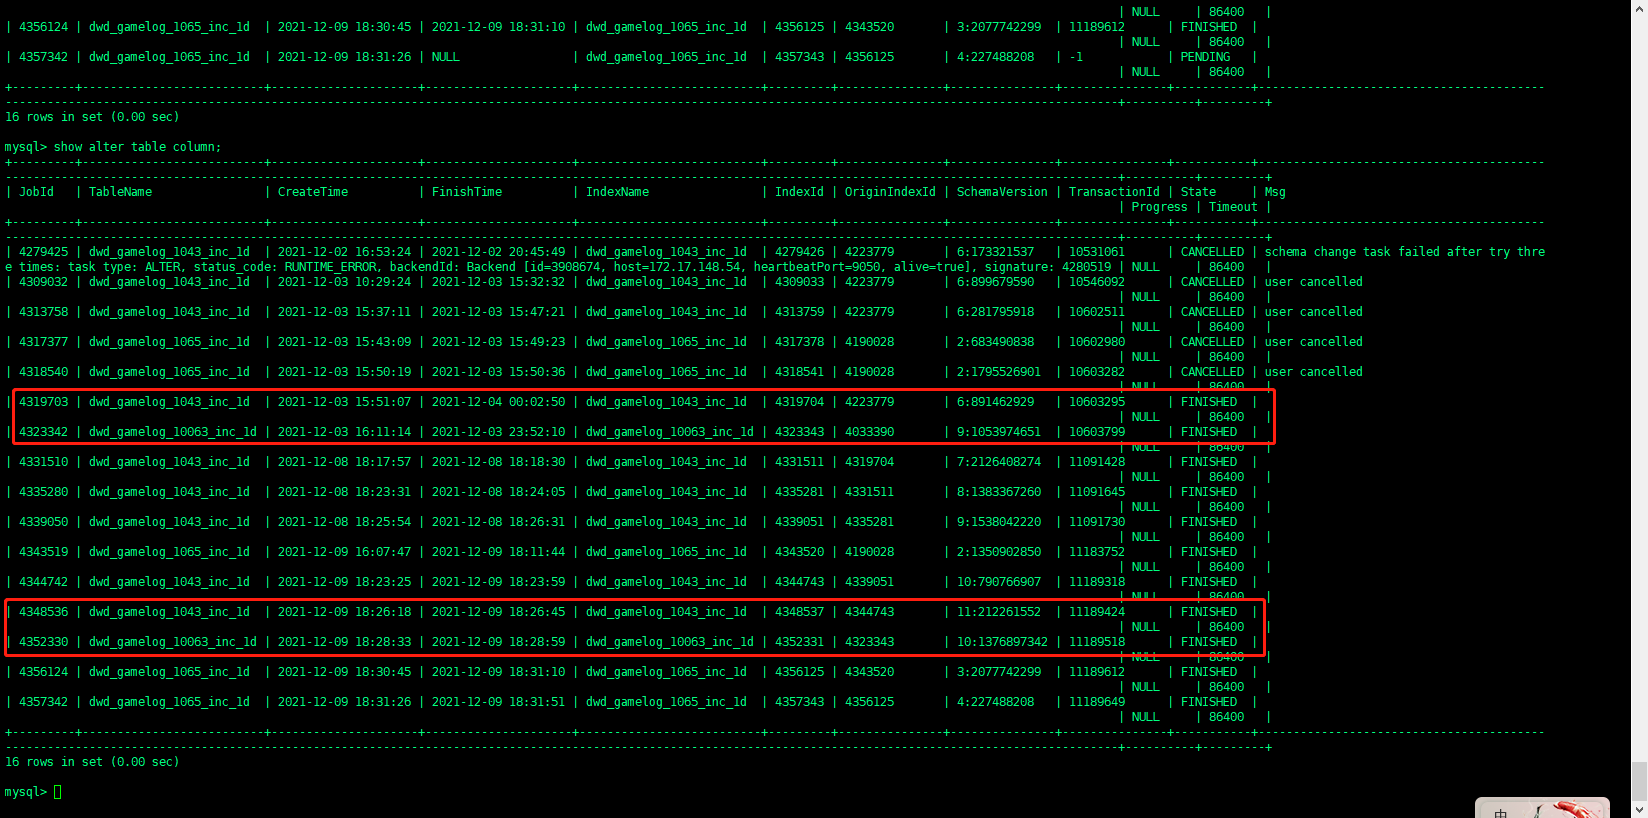
Task: Click JobId 4331510
Action: pyautogui.click(x=43, y=462)
